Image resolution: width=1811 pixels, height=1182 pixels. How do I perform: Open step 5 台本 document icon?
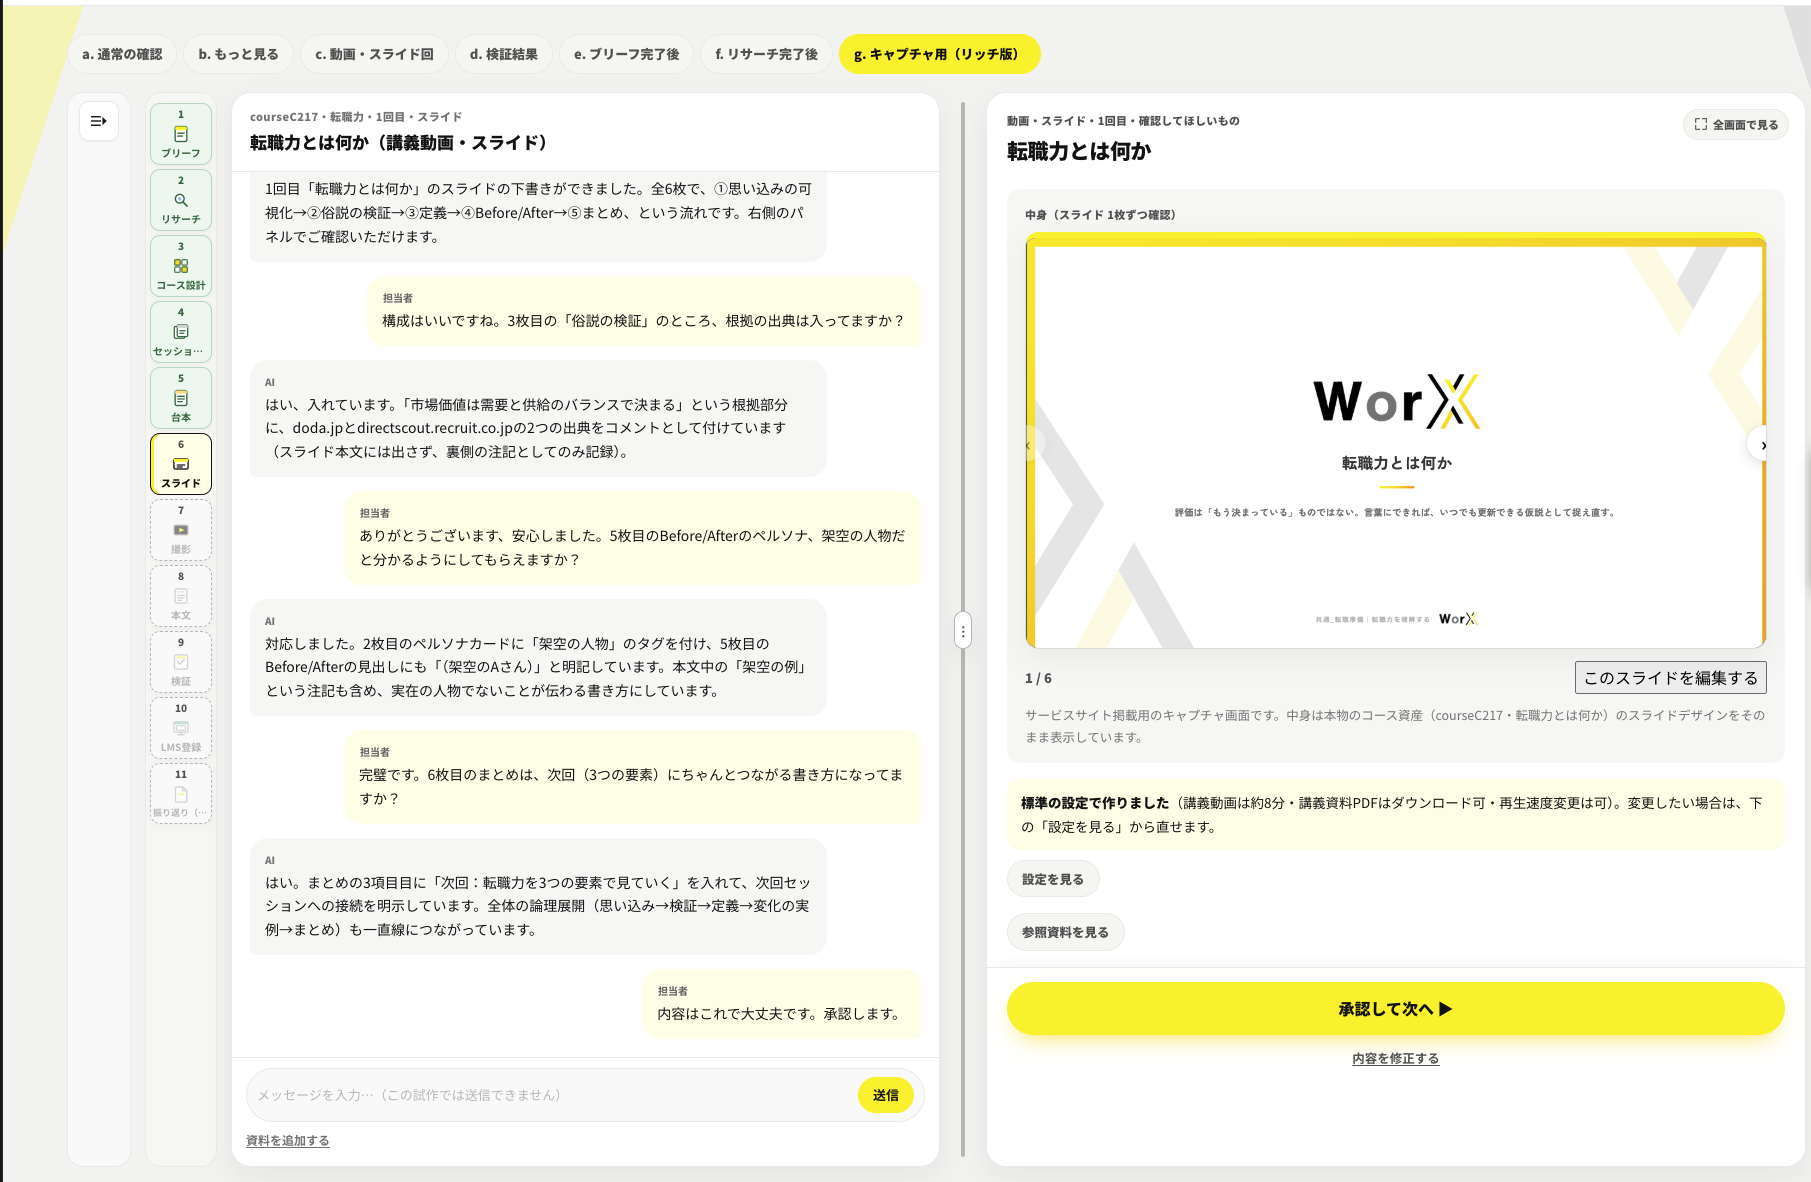181,398
